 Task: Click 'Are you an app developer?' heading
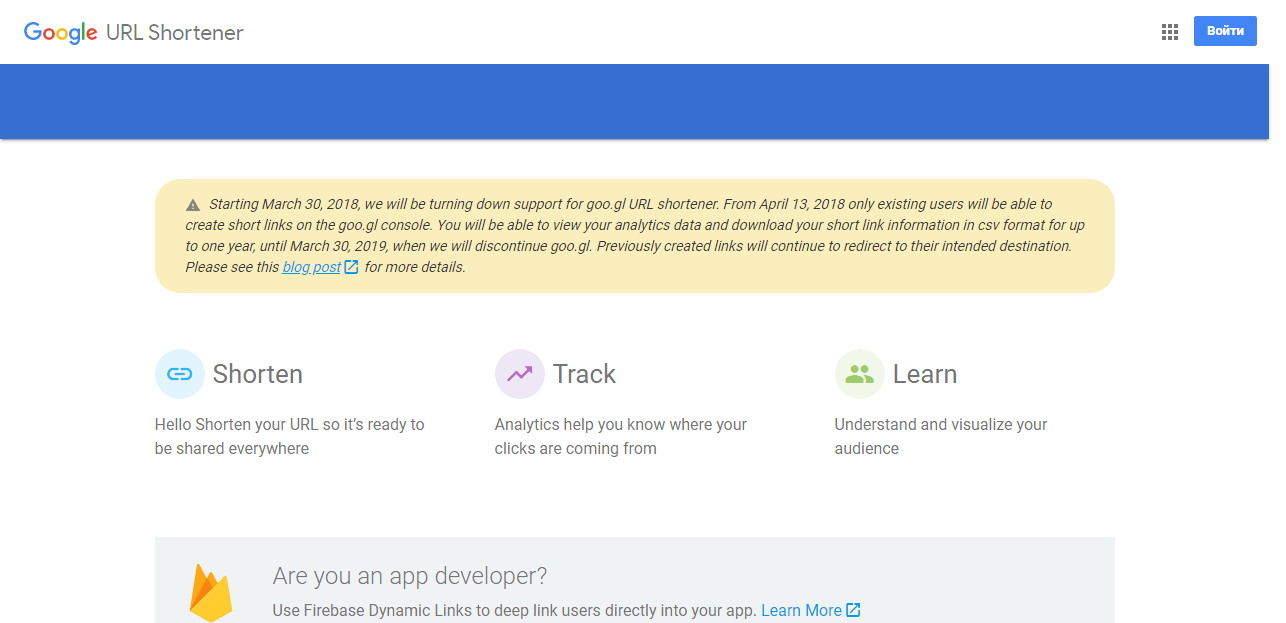click(410, 576)
